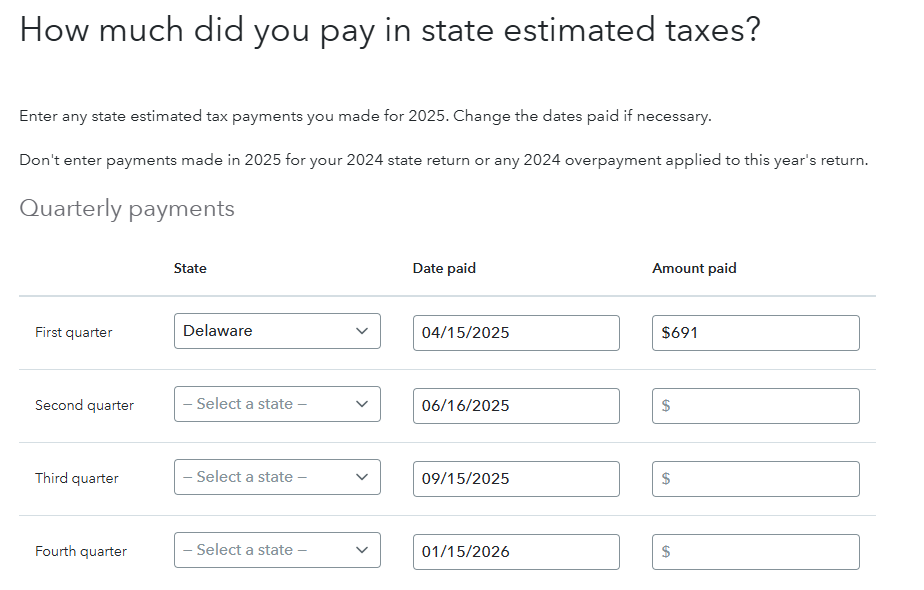Viewport: 924px width, 590px height.
Task: Click the "Amount paid" column header
Action: [694, 268]
